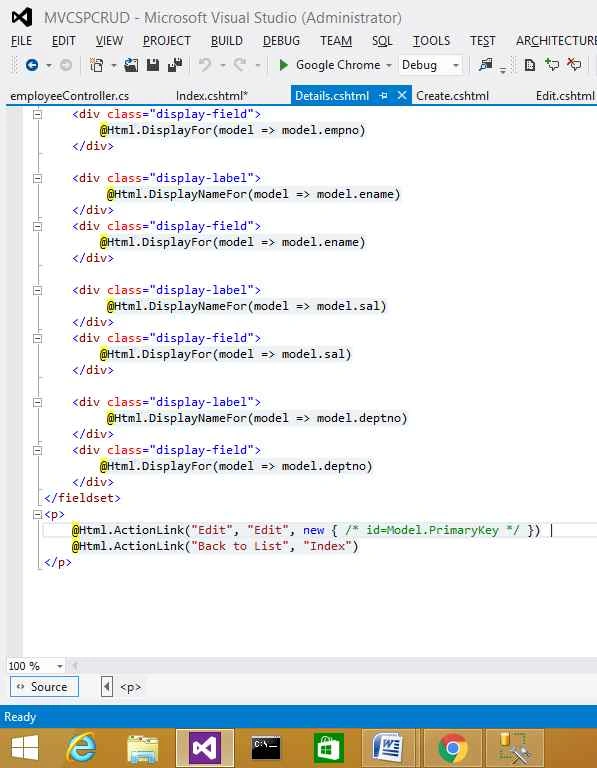Image resolution: width=597 pixels, height=768 pixels.
Task: Open Undo history dropdown arrow
Action: click(223, 65)
